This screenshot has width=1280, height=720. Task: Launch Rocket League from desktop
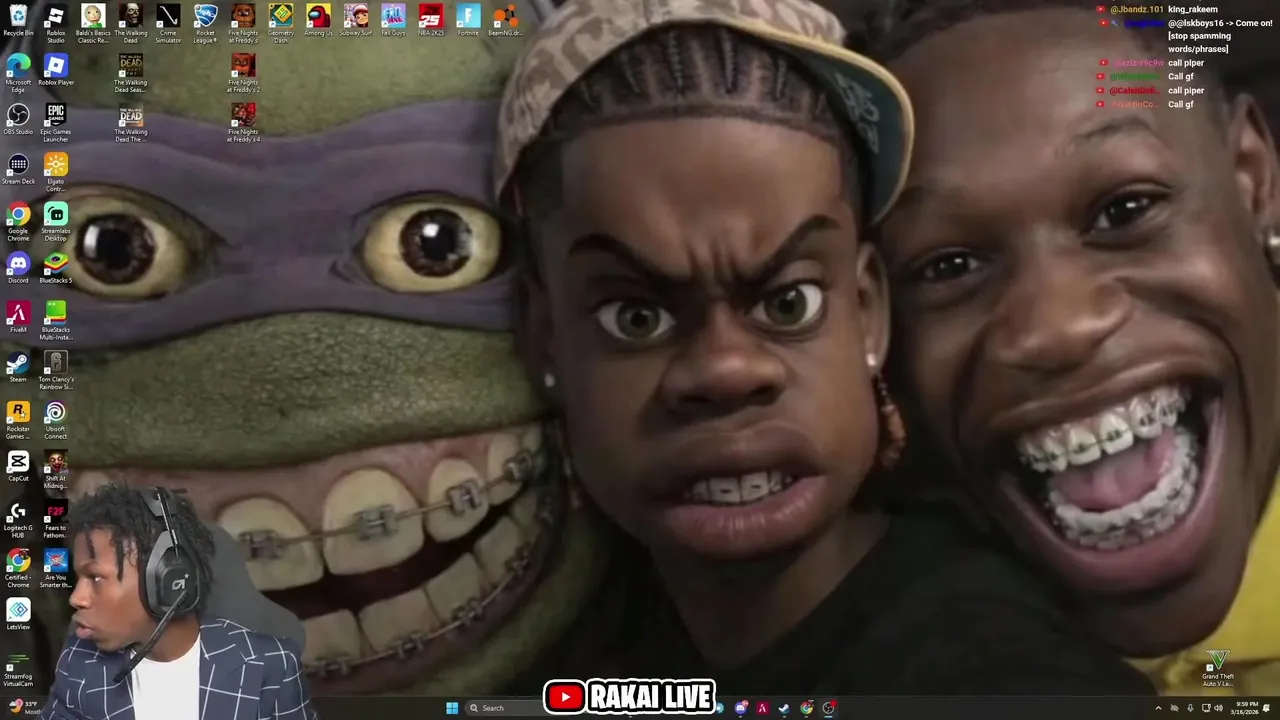coord(205,24)
